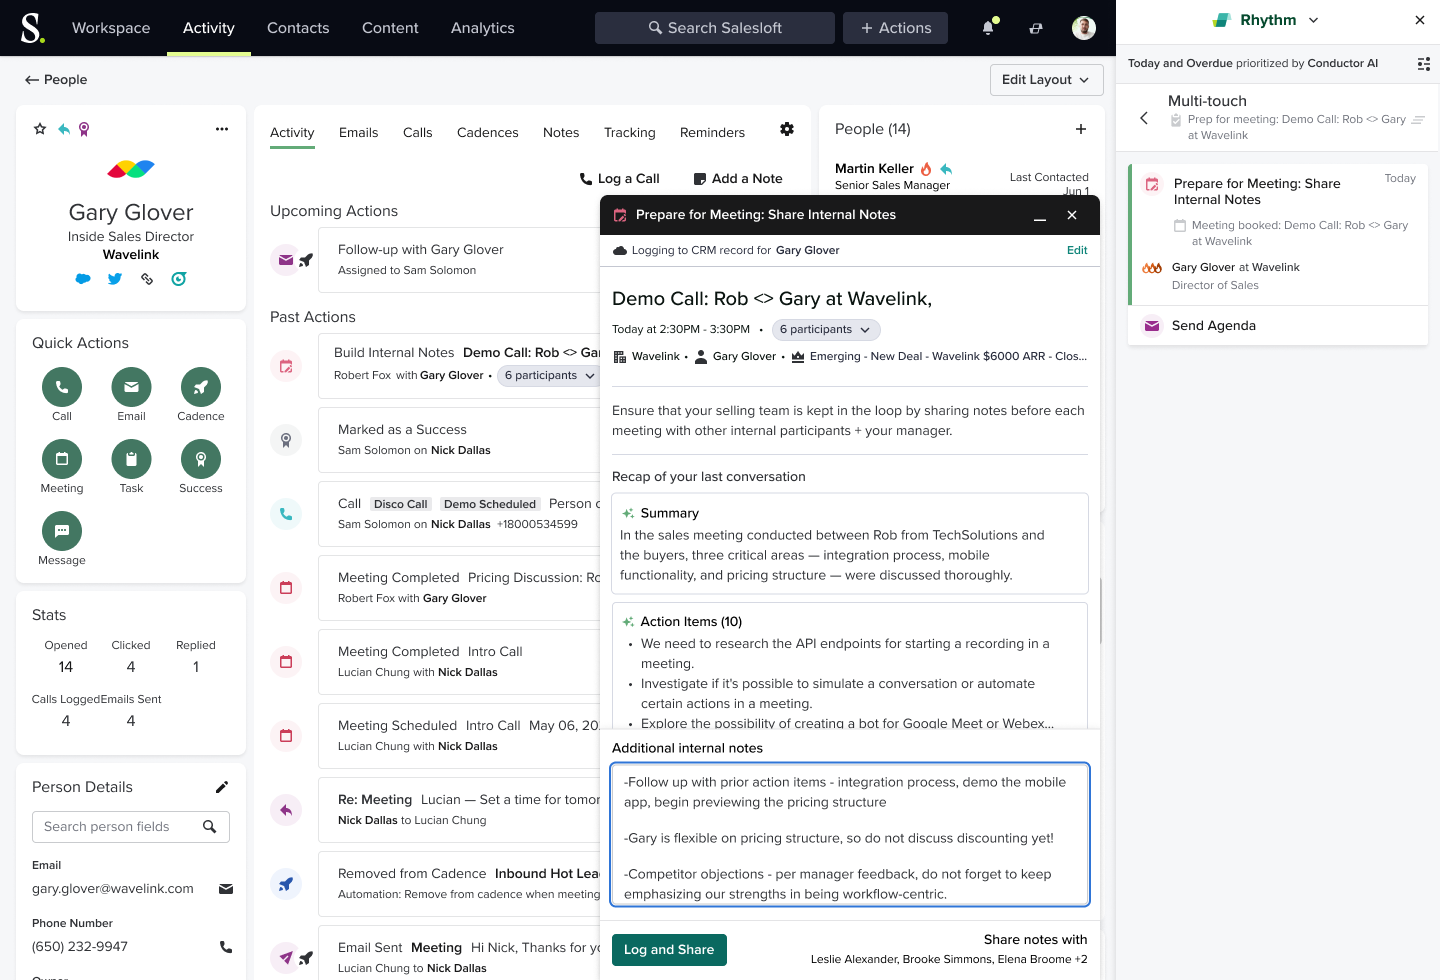This screenshot has width=1440, height=980.
Task: Expand the 6 participants dropdown in modal
Action: click(x=825, y=330)
